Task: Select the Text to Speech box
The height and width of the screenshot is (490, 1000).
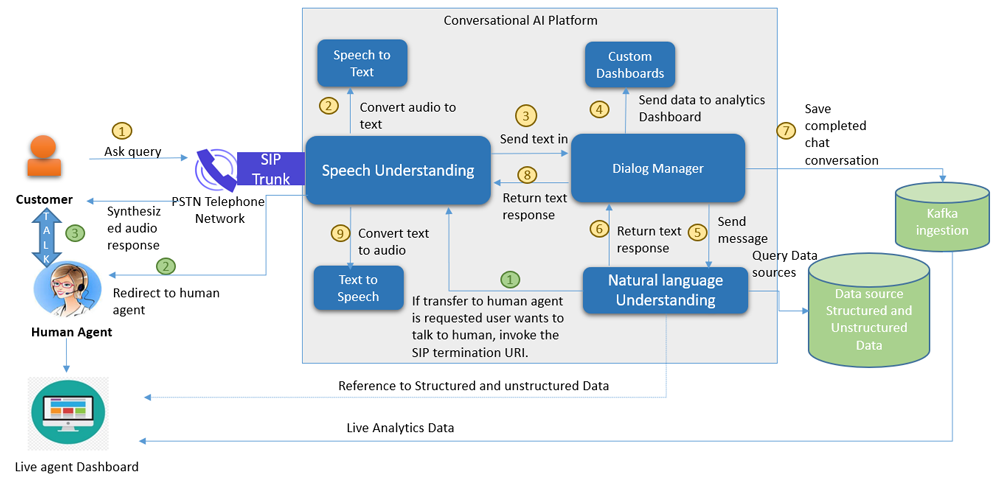Action: point(358,288)
